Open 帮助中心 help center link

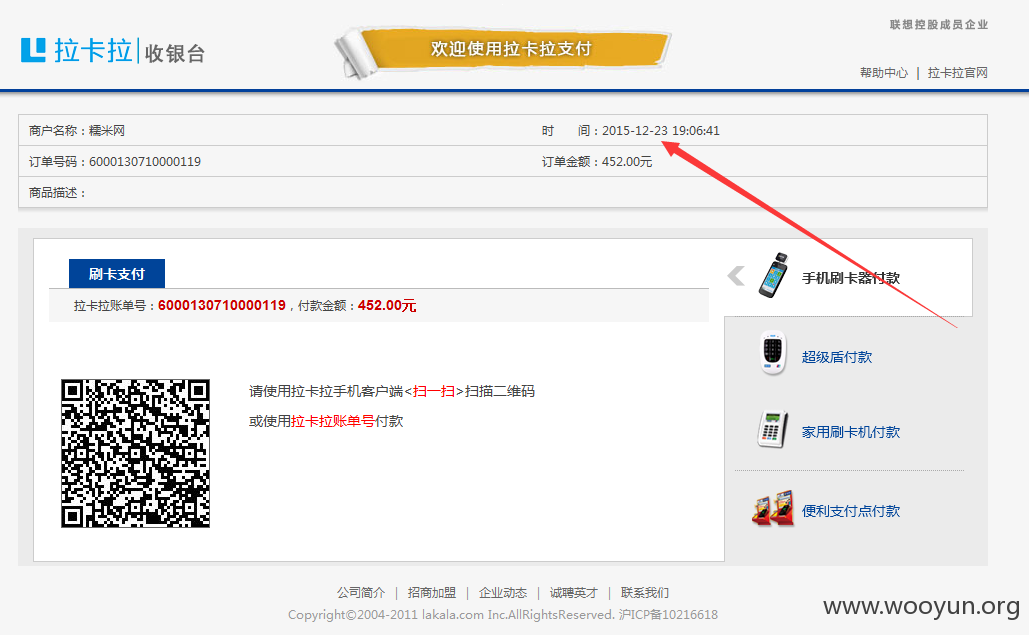click(884, 73)
